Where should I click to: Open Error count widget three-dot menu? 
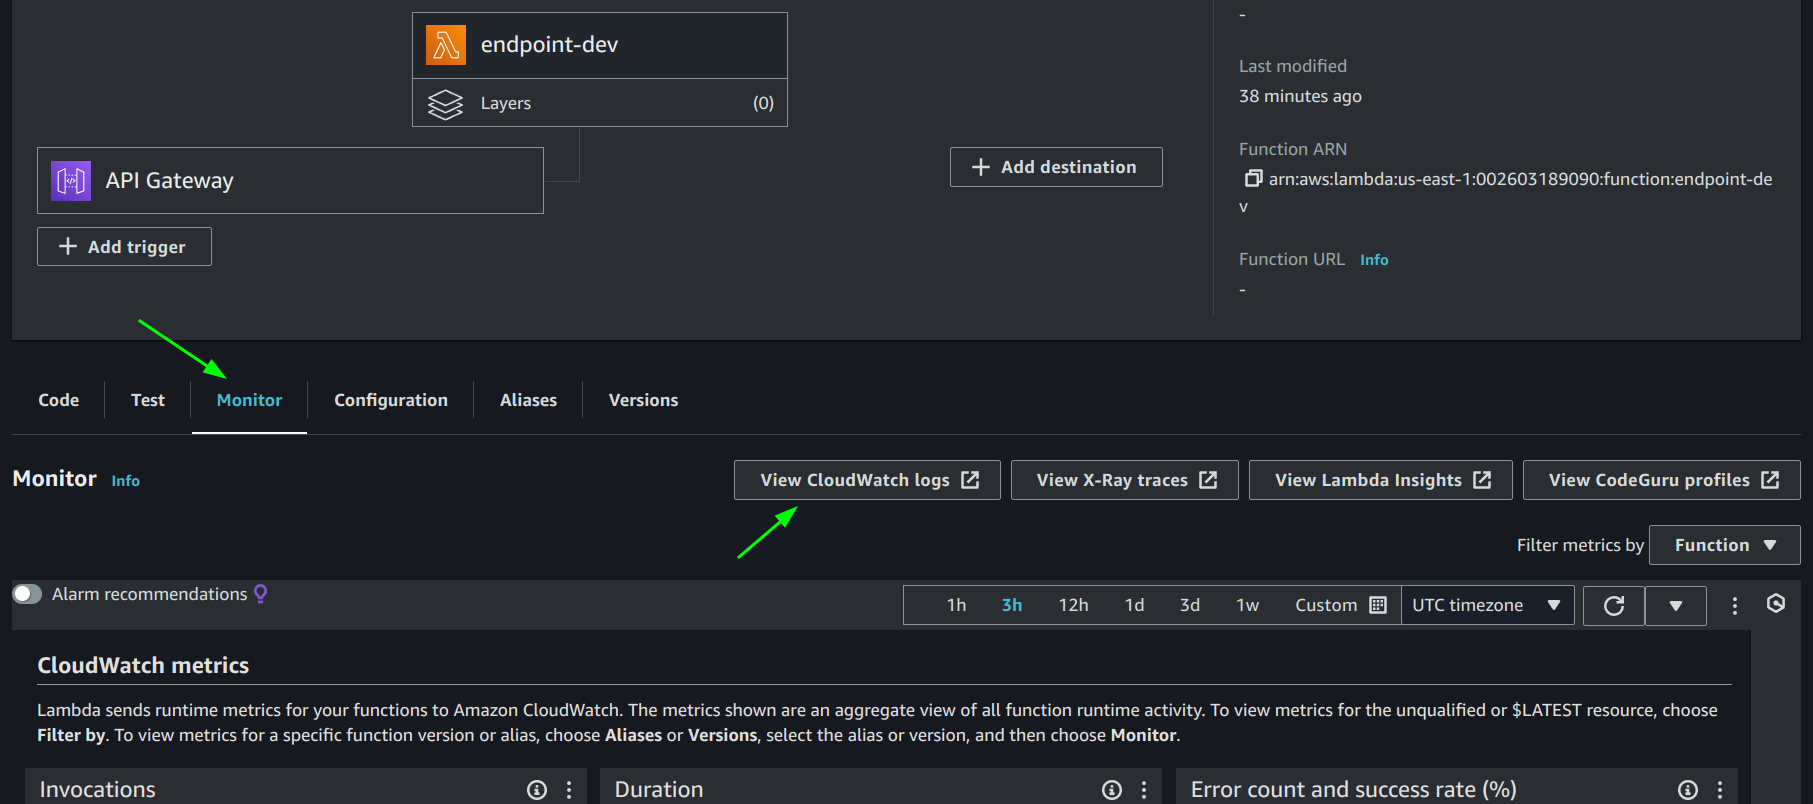(1720, 790)
